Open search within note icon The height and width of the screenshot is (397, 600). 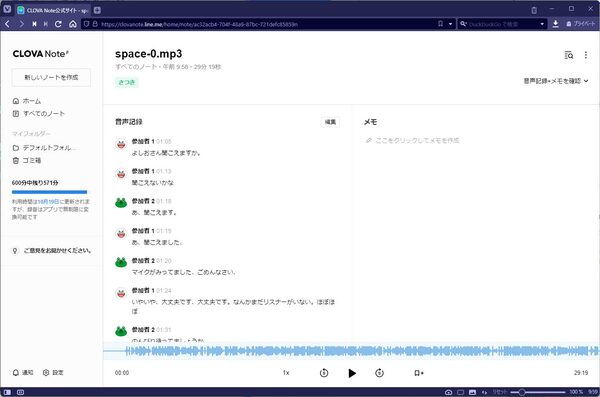(569, 55)
